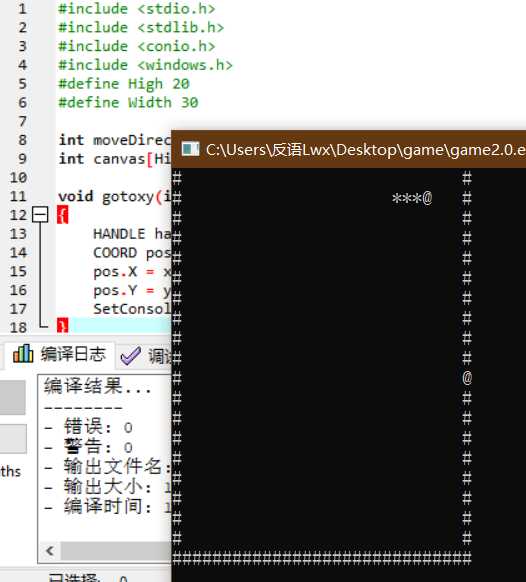The image size is (526, 582).
Task: Click the '***@' snake in the console
Action: (412, 198)
